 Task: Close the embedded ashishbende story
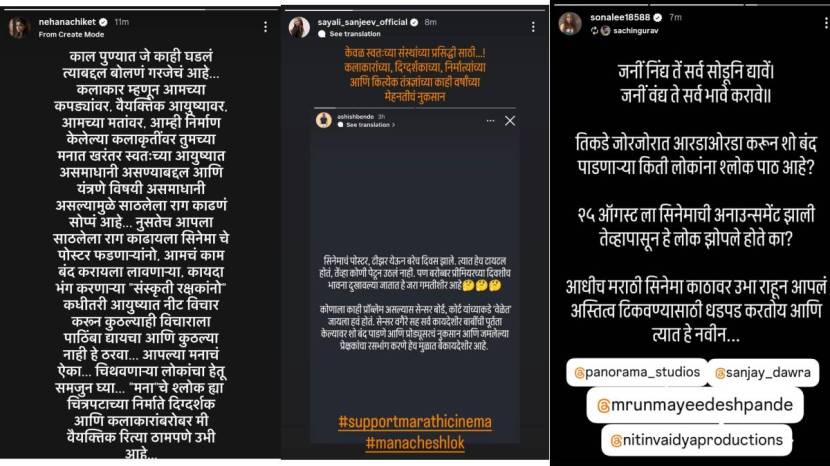[510, 121]
